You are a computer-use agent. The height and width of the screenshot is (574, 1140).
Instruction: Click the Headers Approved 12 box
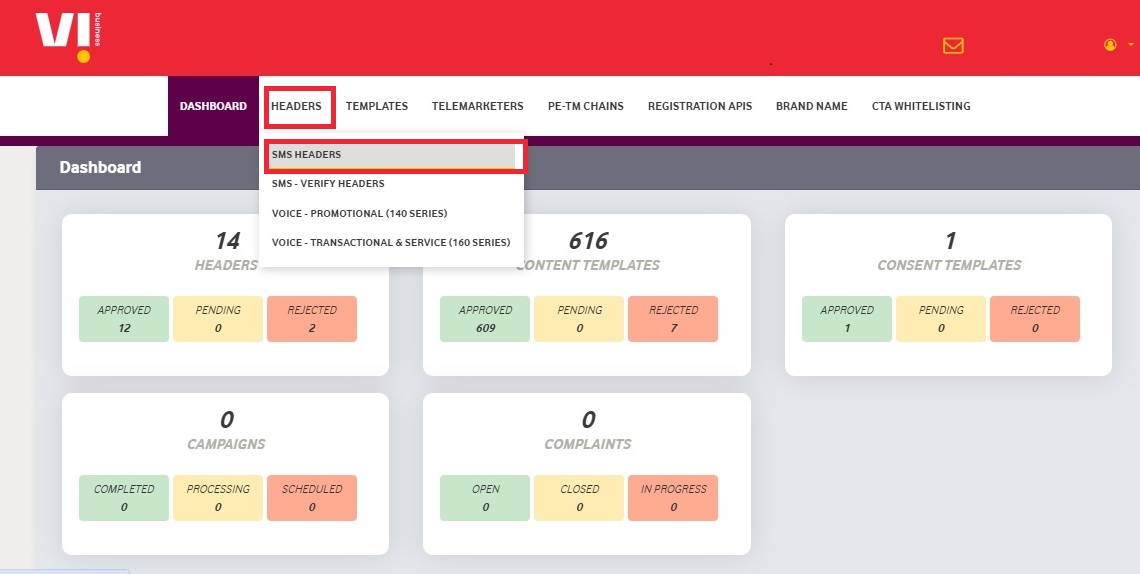point(124,319)
